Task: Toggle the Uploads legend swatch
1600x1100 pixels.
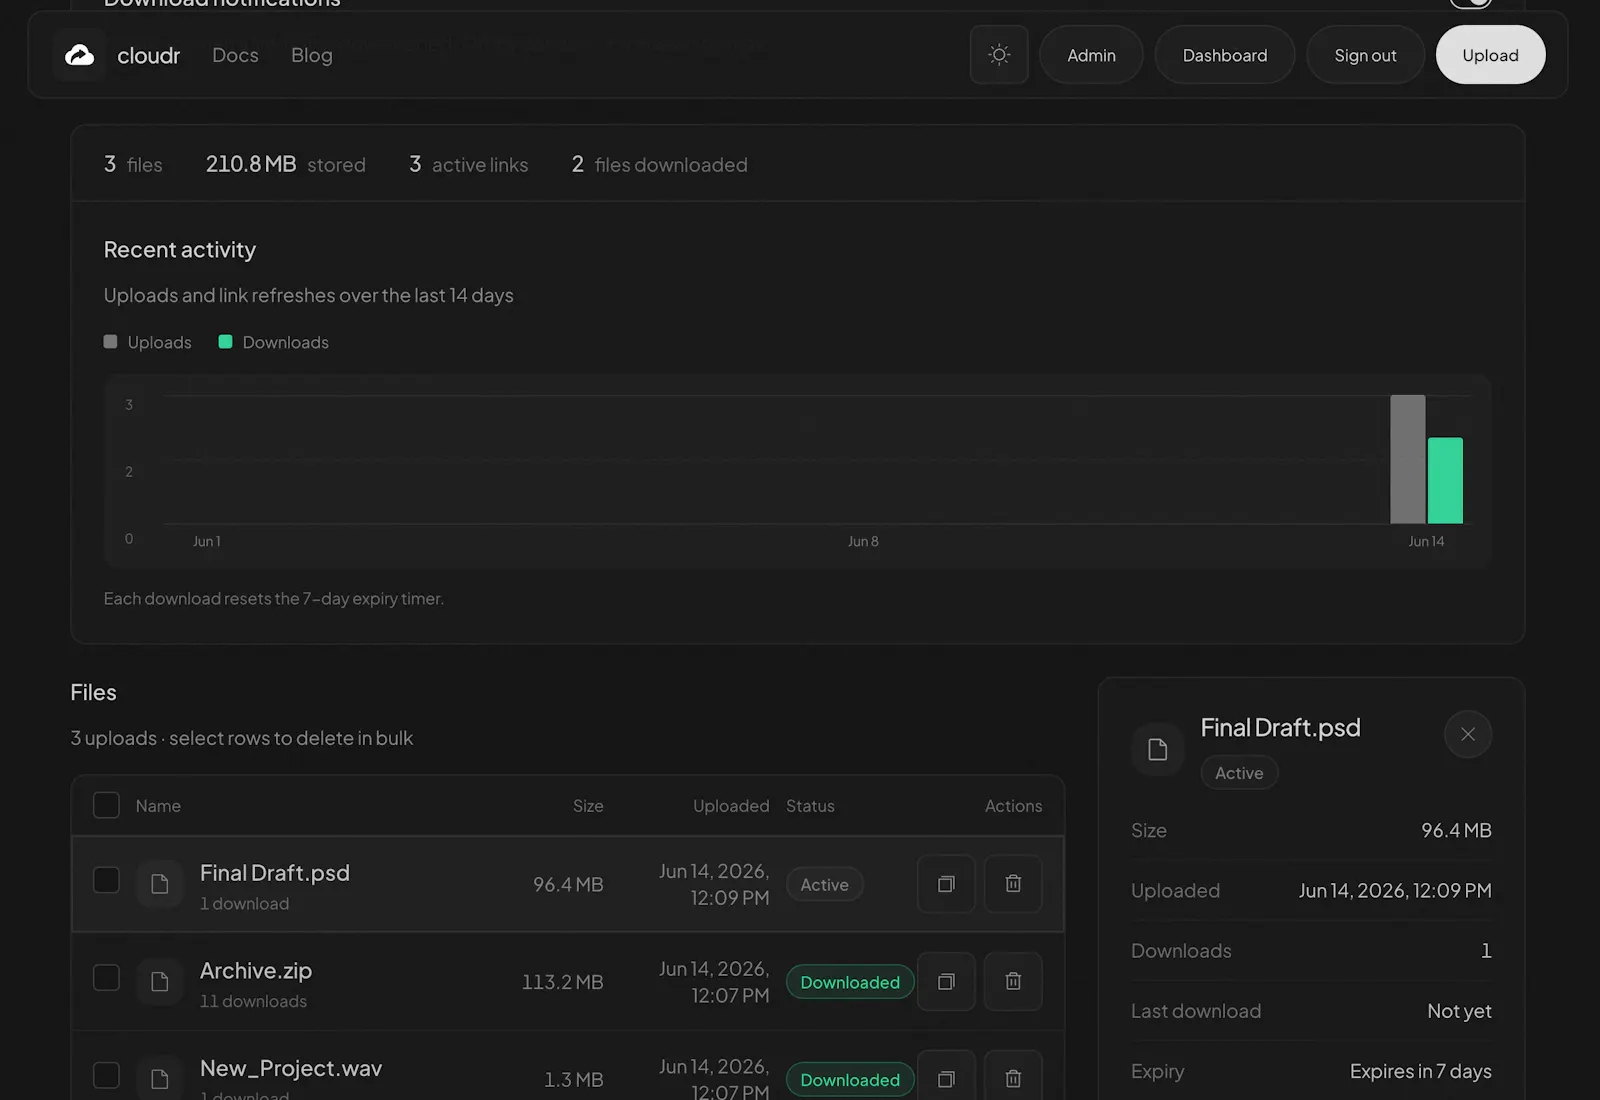Action: pyautogui.click(x=111, y=342)
